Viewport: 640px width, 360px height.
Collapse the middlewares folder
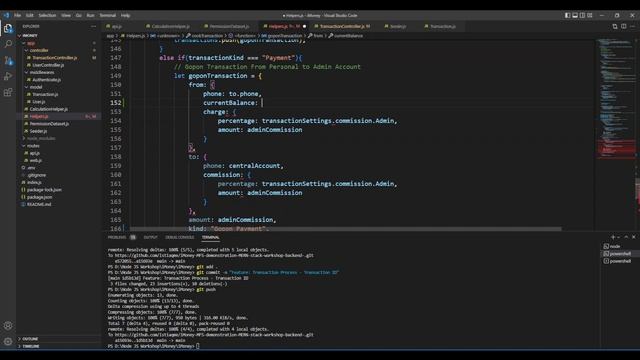[x=42, y=72]
